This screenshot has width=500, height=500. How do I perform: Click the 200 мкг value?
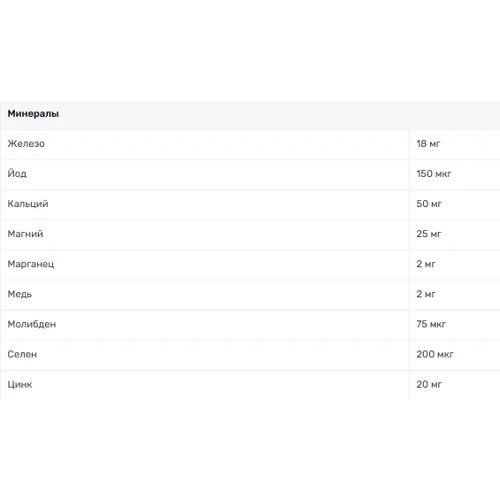(x=435, y=354)
